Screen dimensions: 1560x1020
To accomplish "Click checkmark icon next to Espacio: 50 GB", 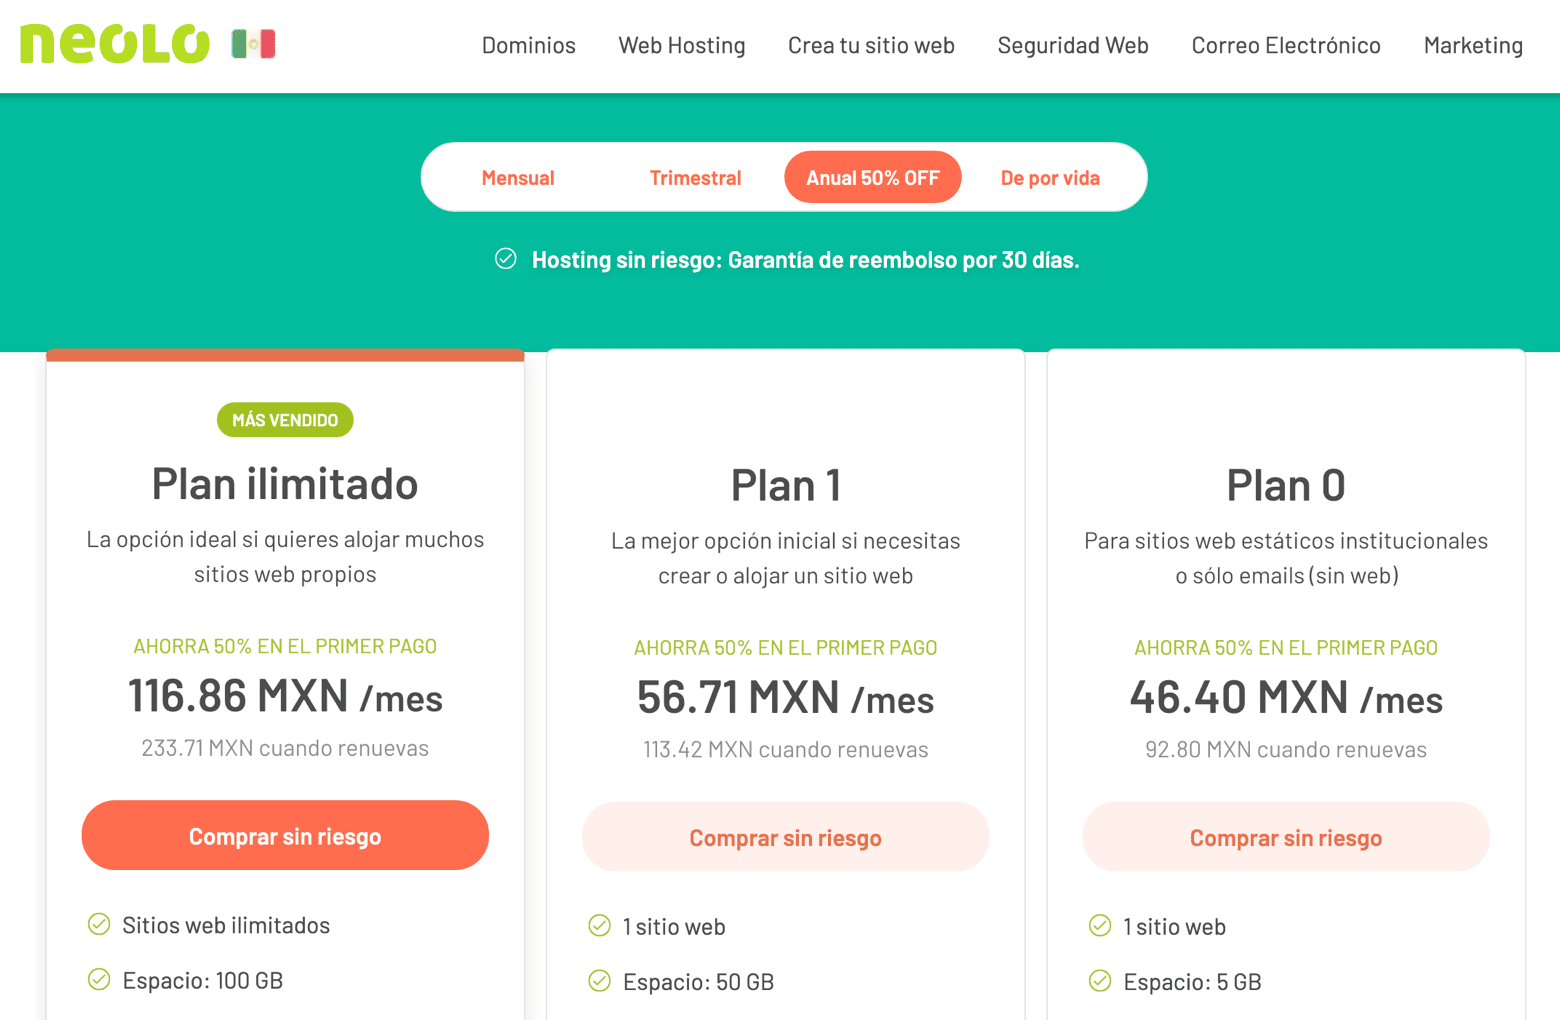I will pos(600,981).
